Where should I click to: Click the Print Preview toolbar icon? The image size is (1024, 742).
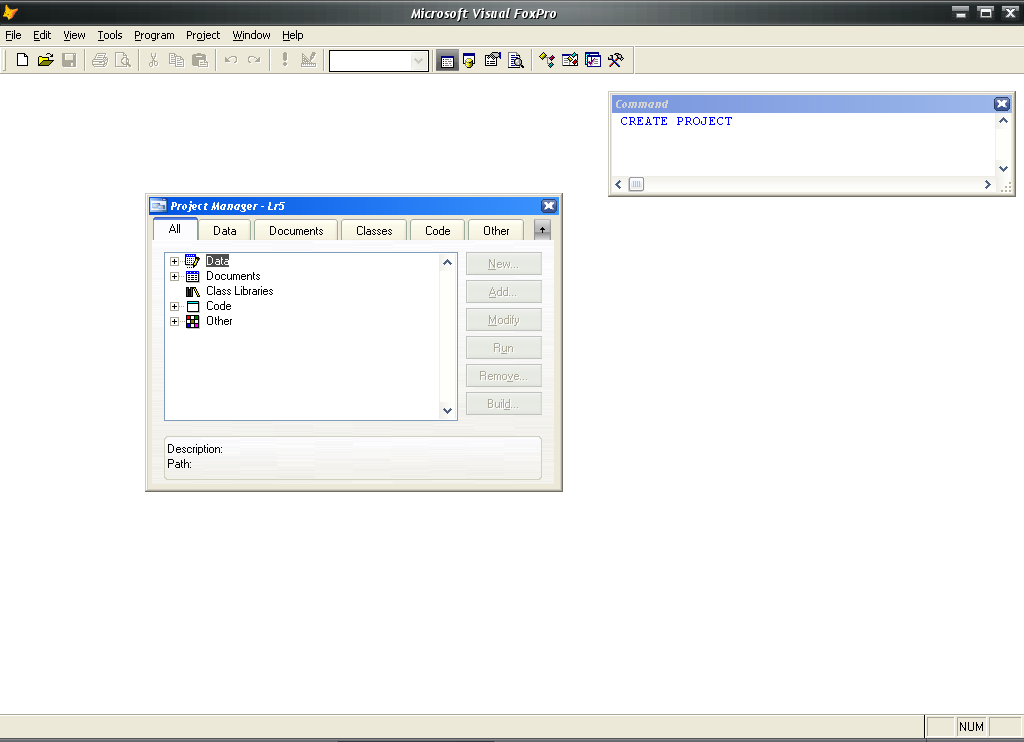pyautogui.click(x=123, y=60)
